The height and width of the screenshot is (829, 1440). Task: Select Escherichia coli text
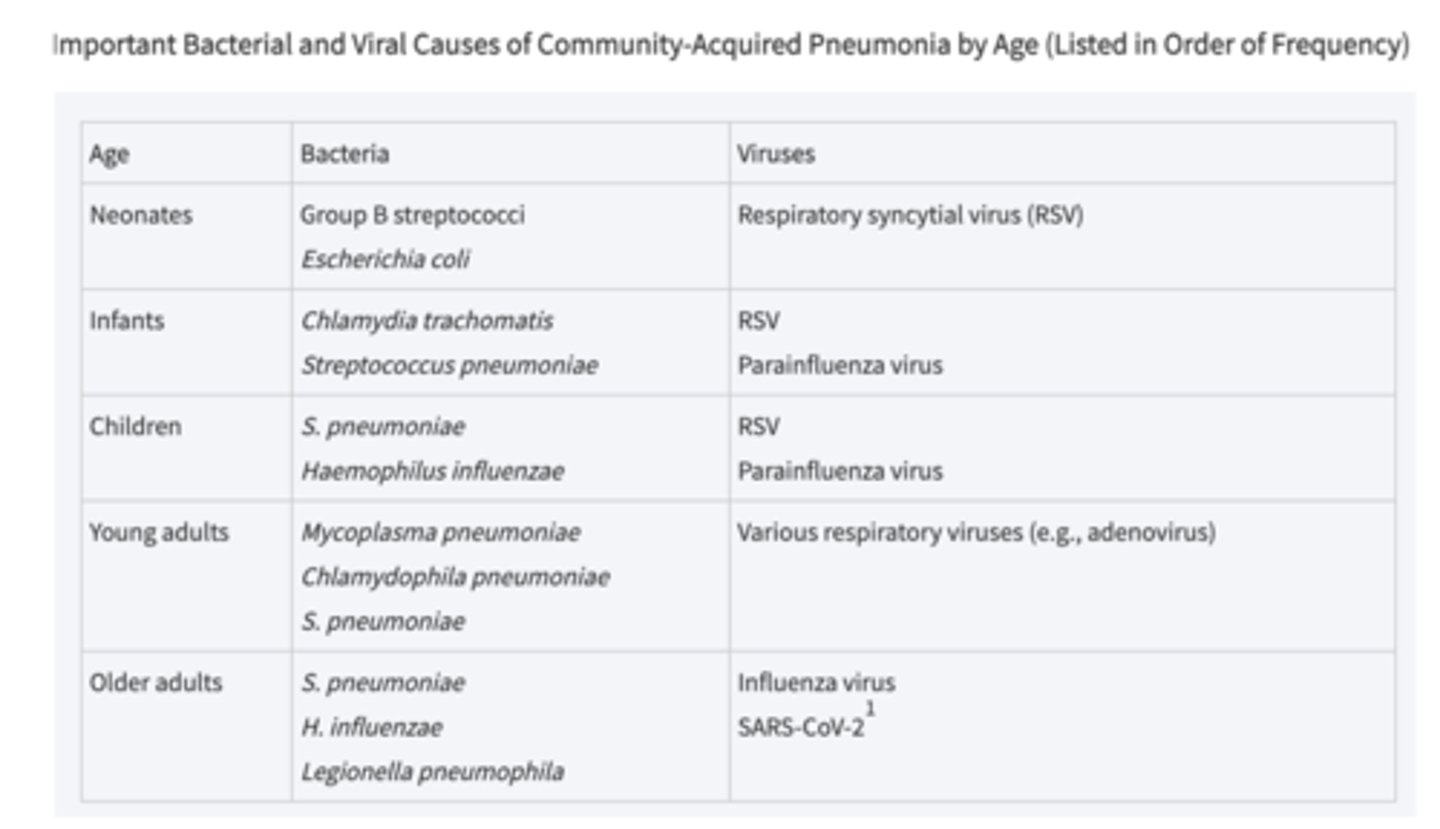385,260
